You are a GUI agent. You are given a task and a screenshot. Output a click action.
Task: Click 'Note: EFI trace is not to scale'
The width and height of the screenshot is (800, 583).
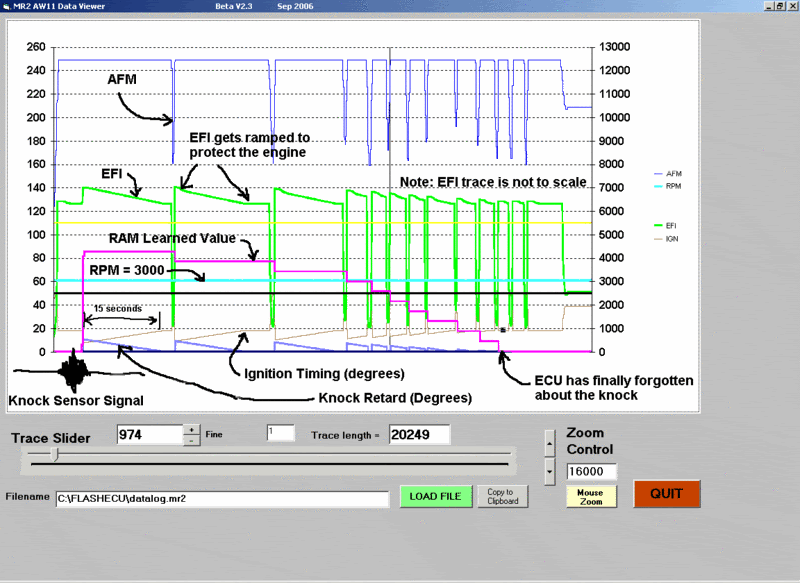point(493,182)
